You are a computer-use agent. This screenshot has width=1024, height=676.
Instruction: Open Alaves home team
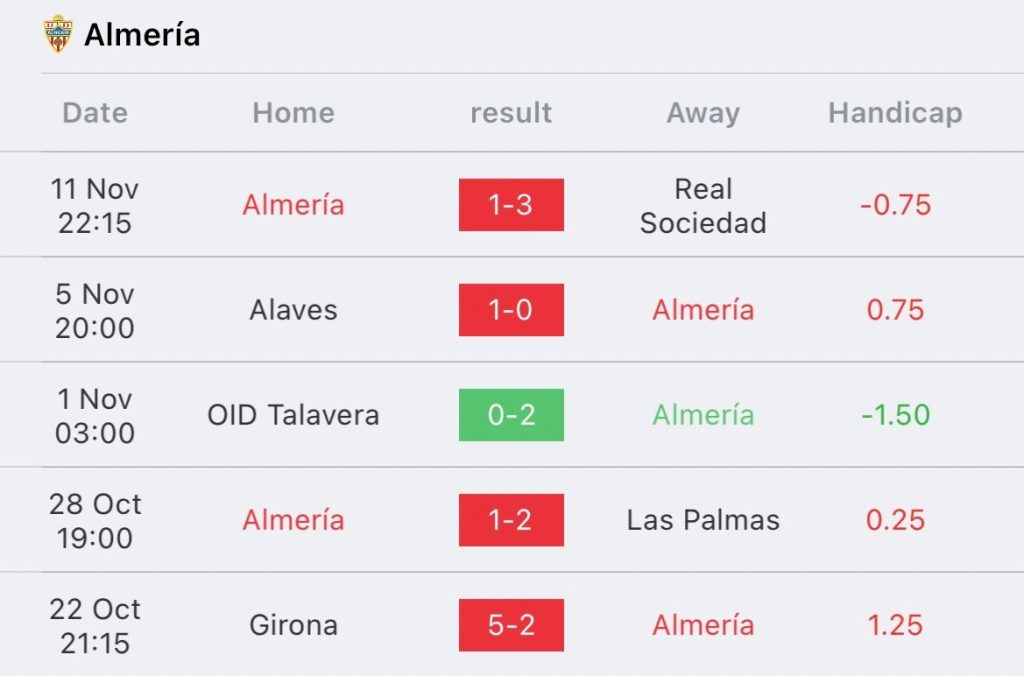[293, 310]
